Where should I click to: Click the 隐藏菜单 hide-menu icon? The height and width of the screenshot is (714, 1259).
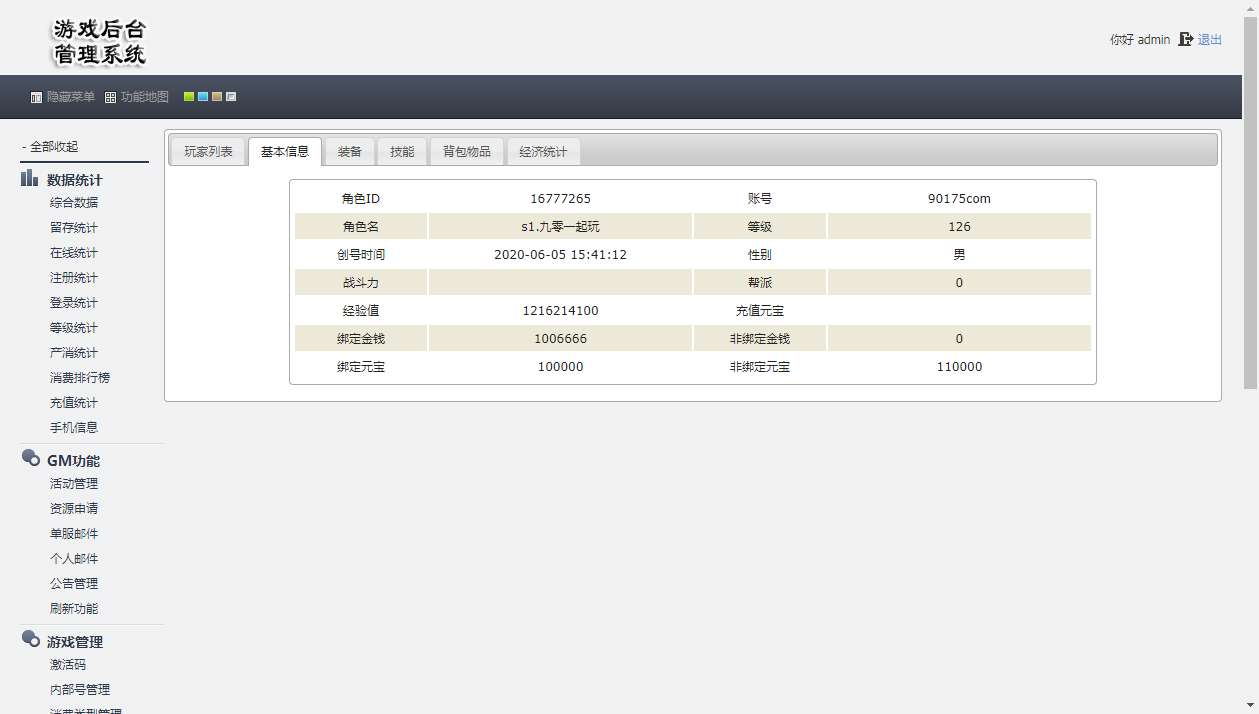36,96
